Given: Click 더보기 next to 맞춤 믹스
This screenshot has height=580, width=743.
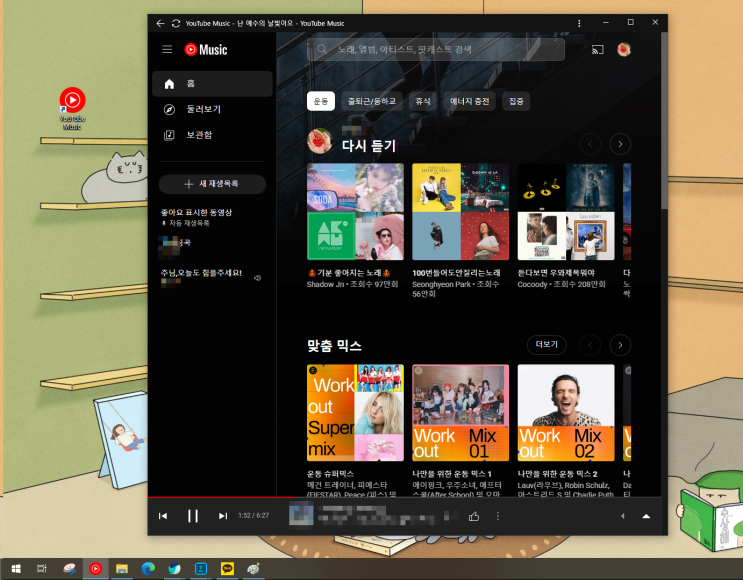Looking at the screenshot, I should pos(546,344).
